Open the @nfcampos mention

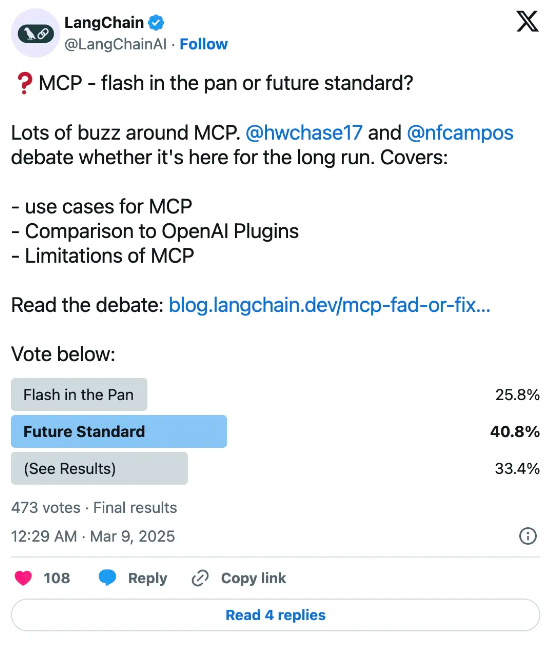click(460, 133)
